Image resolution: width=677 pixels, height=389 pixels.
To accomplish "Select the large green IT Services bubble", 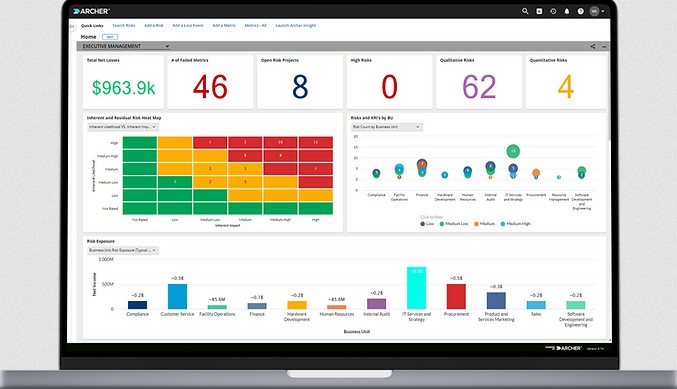I will click(513, 151).
